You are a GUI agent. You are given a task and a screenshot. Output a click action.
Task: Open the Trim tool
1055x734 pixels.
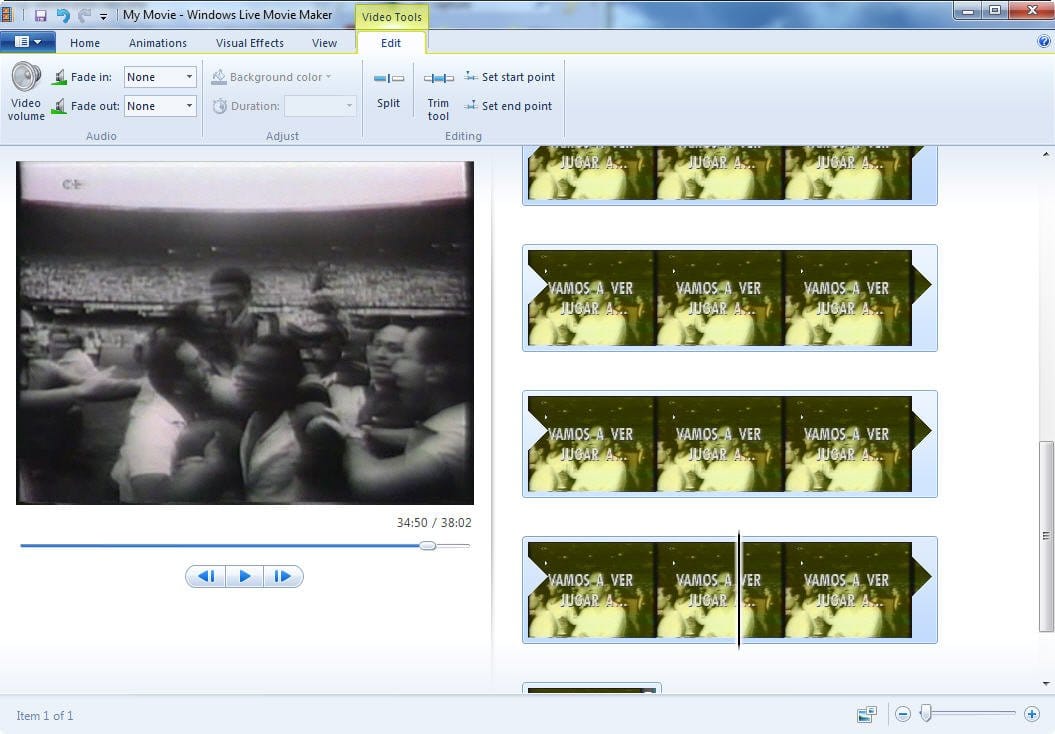tap(438, 78)
